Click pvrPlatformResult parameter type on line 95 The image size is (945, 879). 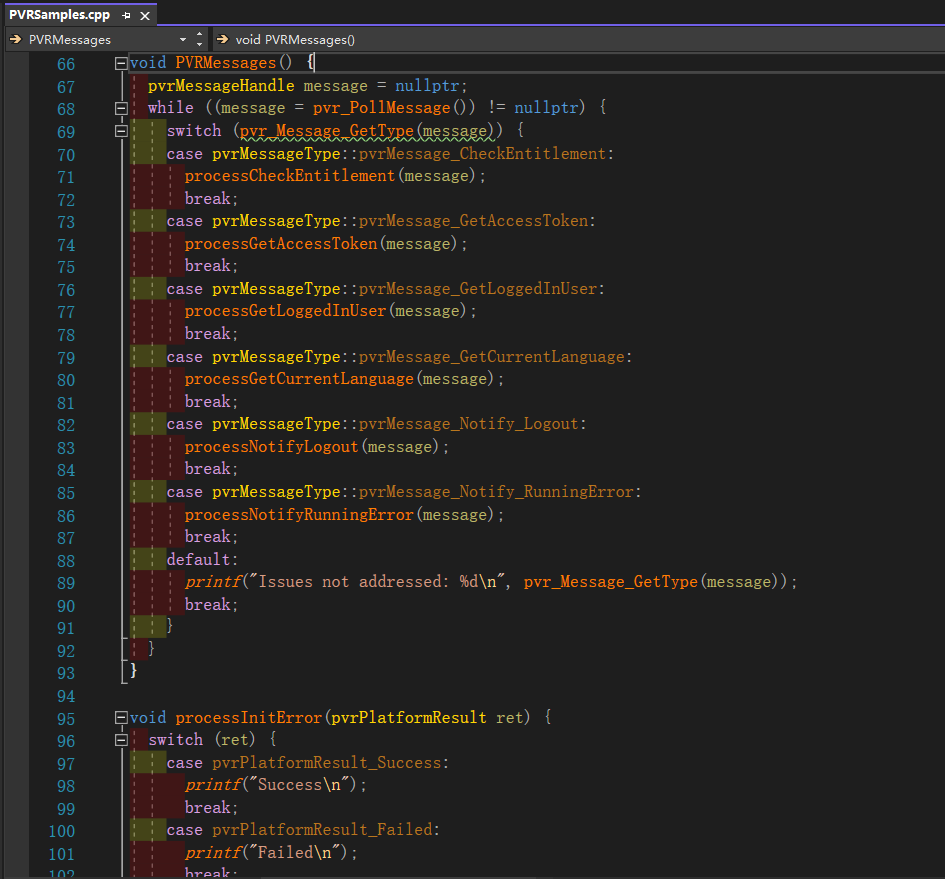409,717
